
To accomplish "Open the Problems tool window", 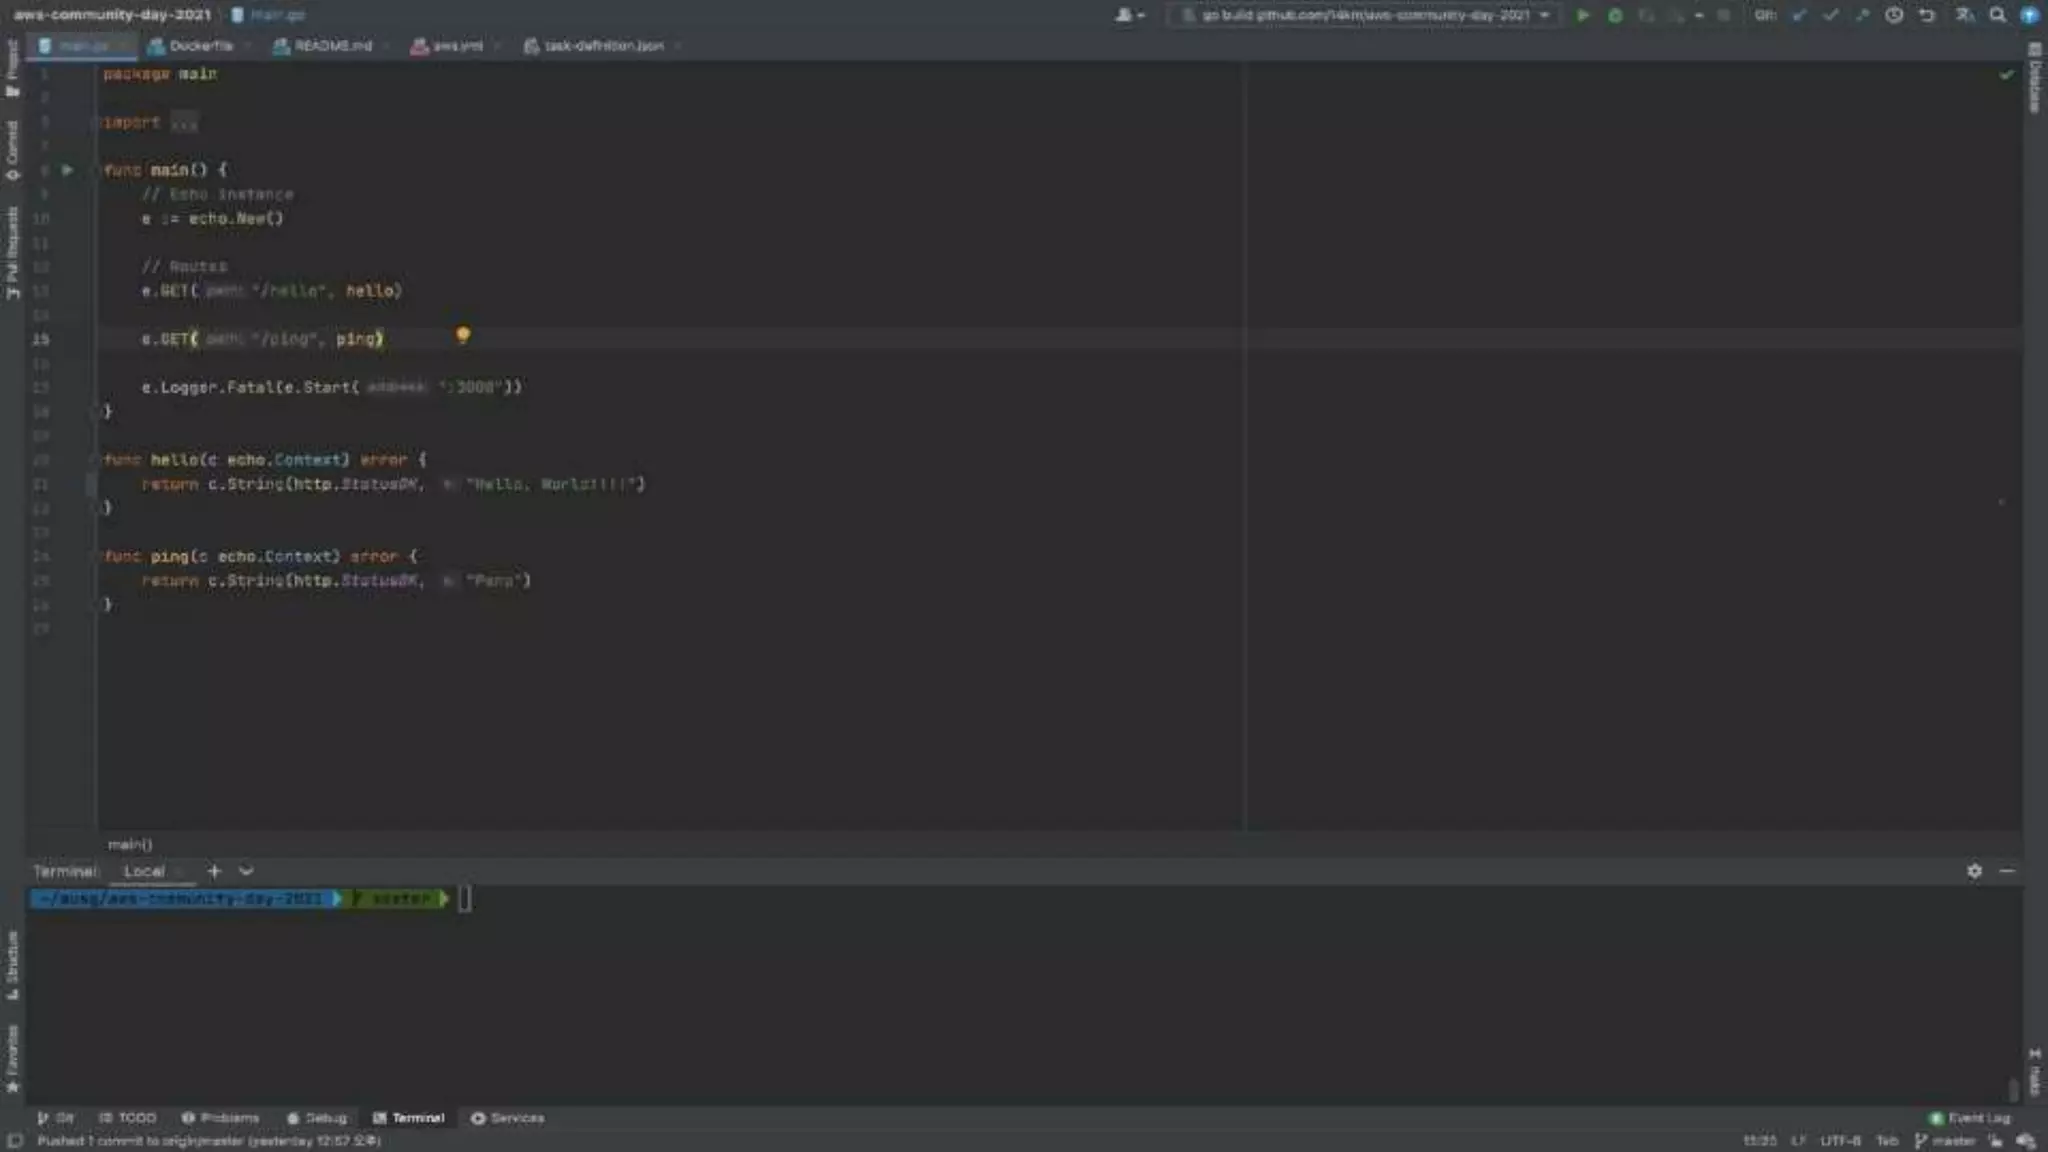I will tap(221, 1118).
